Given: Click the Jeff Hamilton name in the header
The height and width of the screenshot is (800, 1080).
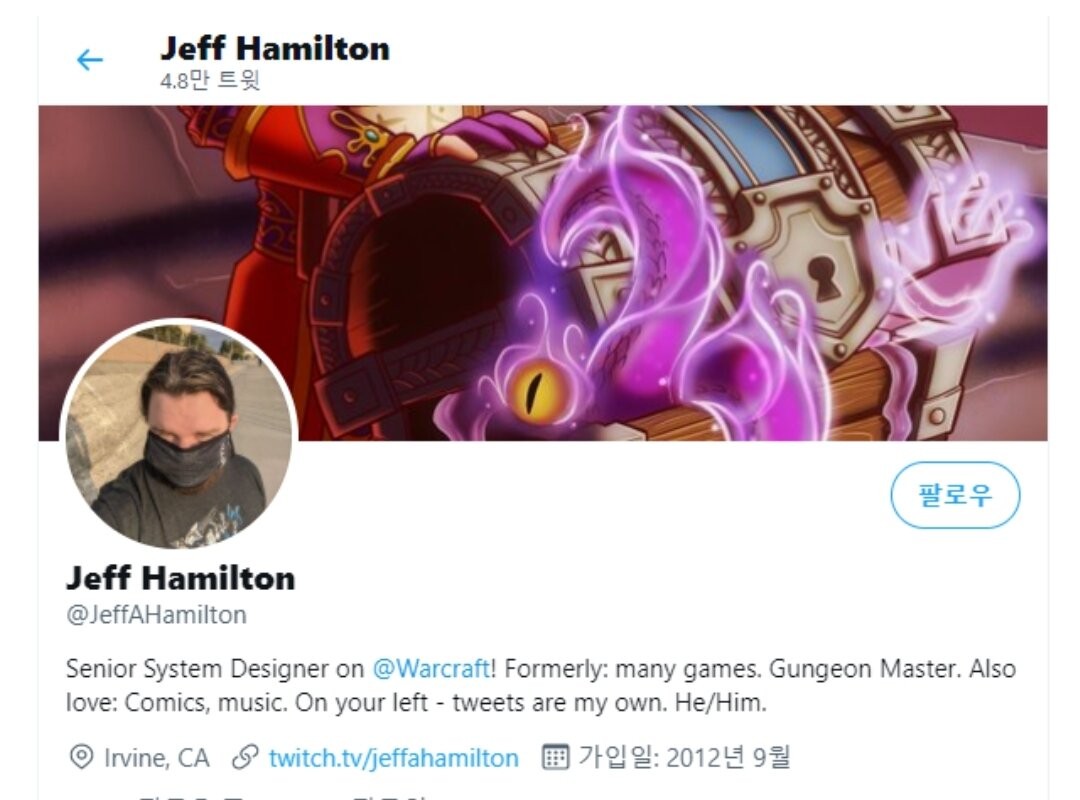Looking at the screenshot, I should [x=275, y=49].
